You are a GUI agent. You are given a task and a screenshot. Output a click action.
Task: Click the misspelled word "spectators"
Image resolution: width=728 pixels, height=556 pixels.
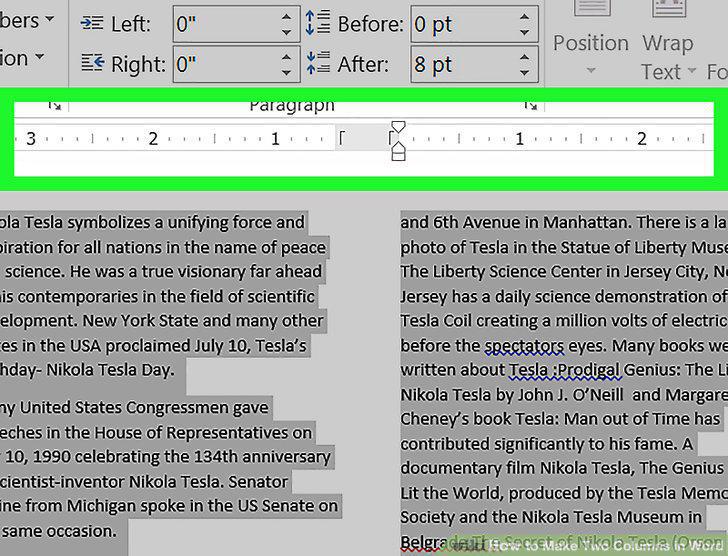524,346
